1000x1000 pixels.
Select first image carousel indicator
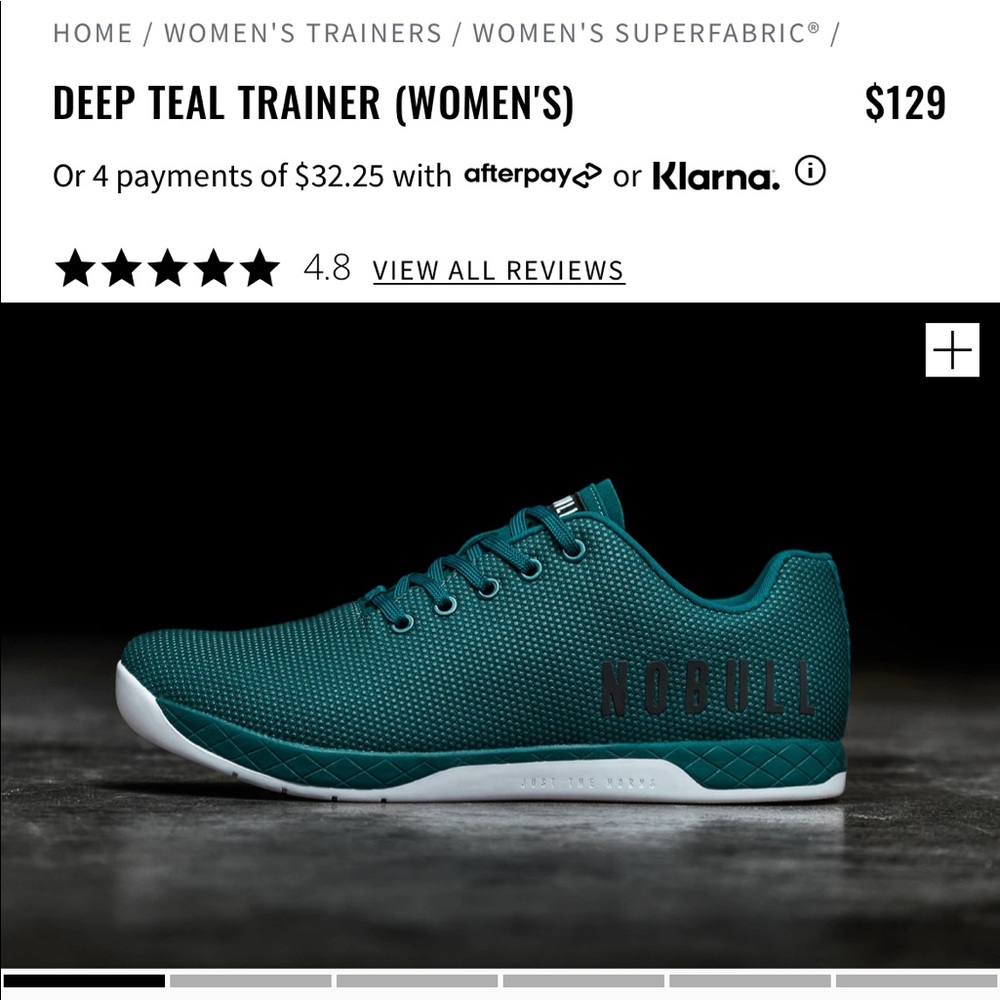click(84, 980)
